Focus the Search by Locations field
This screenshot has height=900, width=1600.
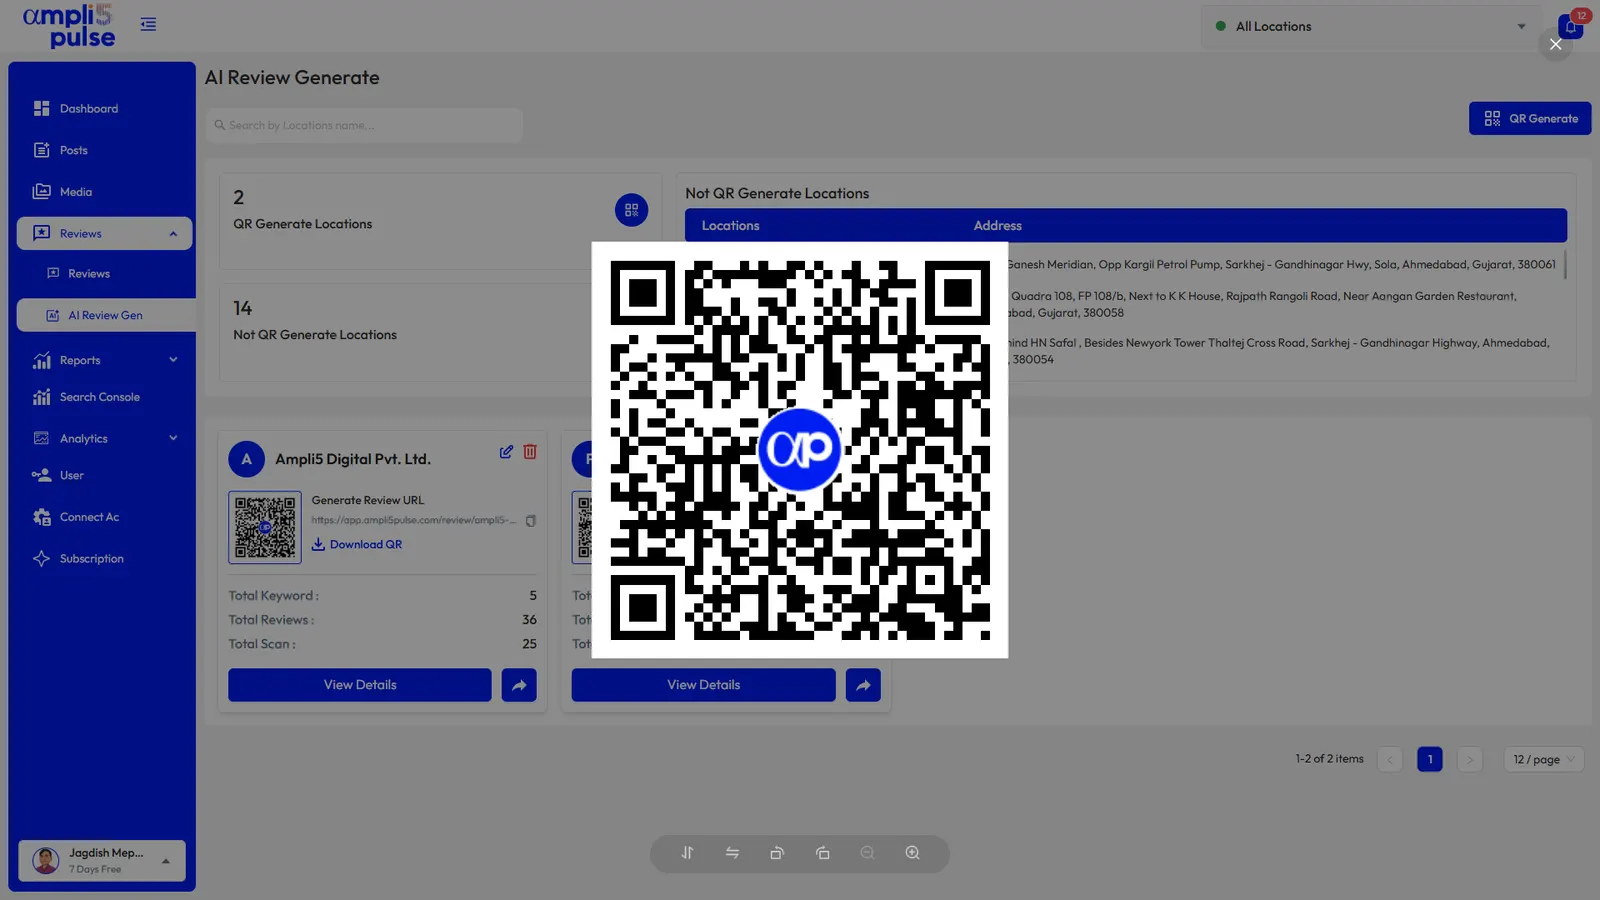point(364,125)
